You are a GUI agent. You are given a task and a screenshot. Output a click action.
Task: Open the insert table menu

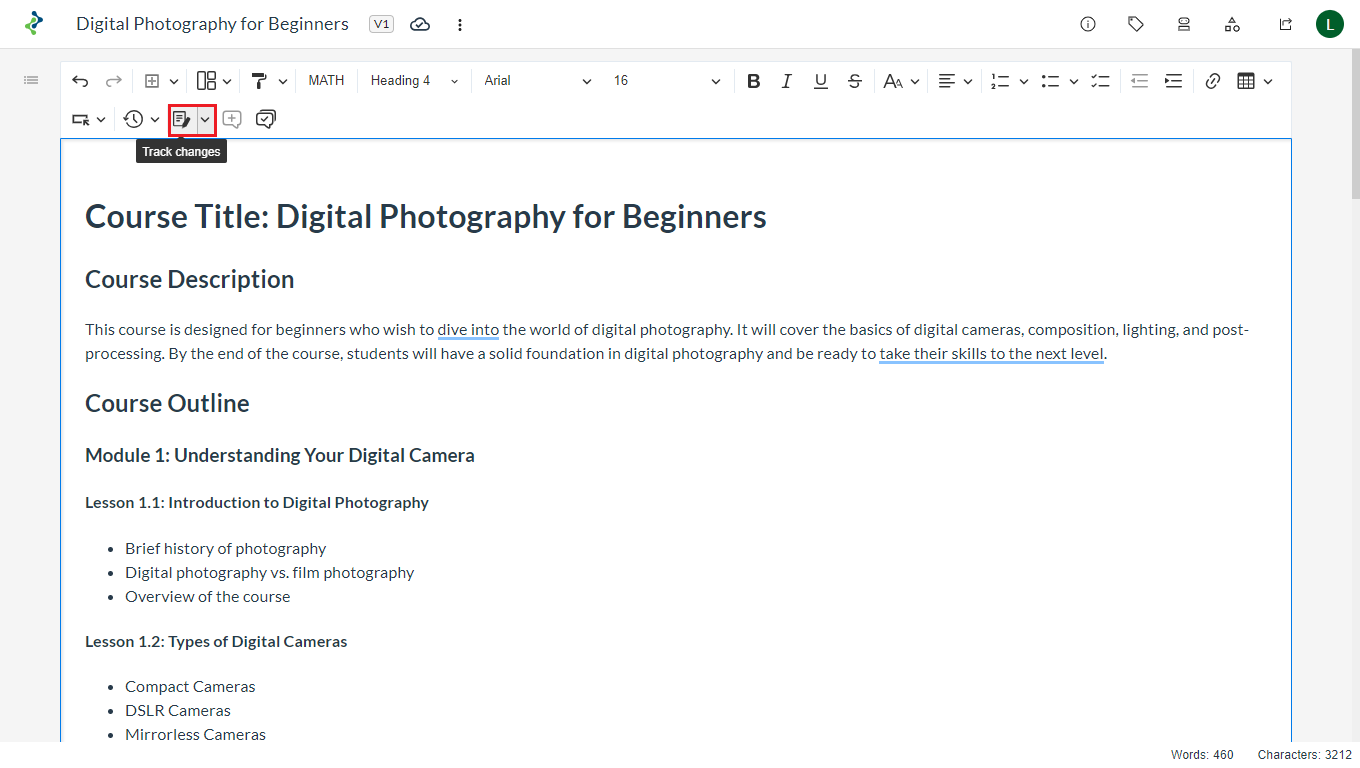click(1253, 81)
